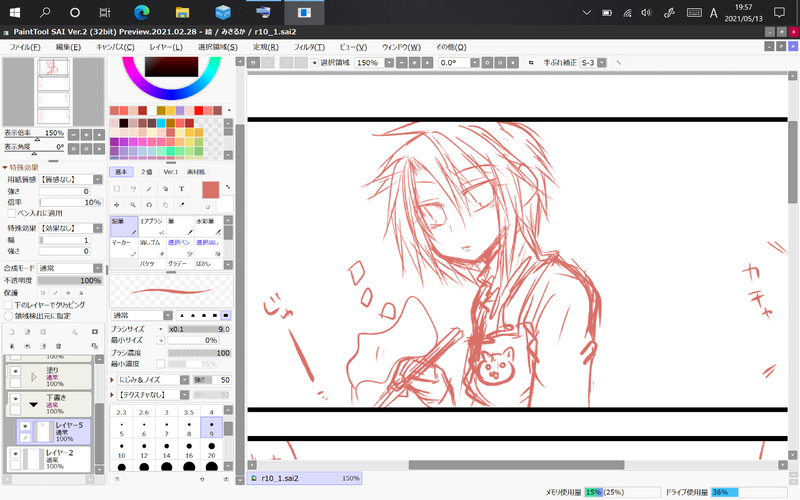Image resolution: width=800 pixels, height=500 pixels.
Task: Select the zoom magnifier tool
Action: tap(133, 205)
